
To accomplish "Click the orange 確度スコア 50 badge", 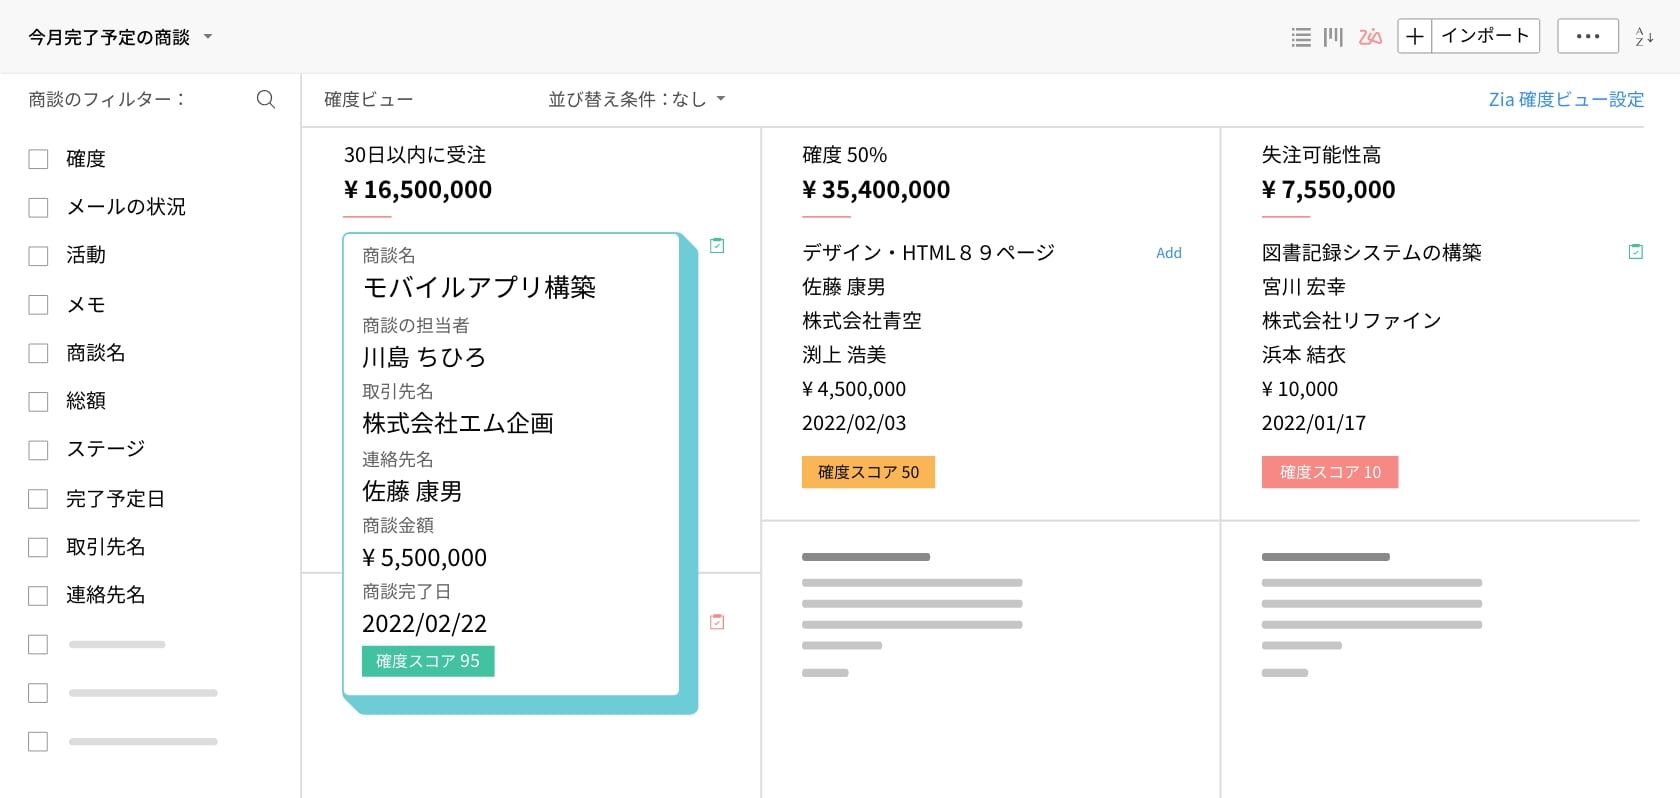I will 868,472.
